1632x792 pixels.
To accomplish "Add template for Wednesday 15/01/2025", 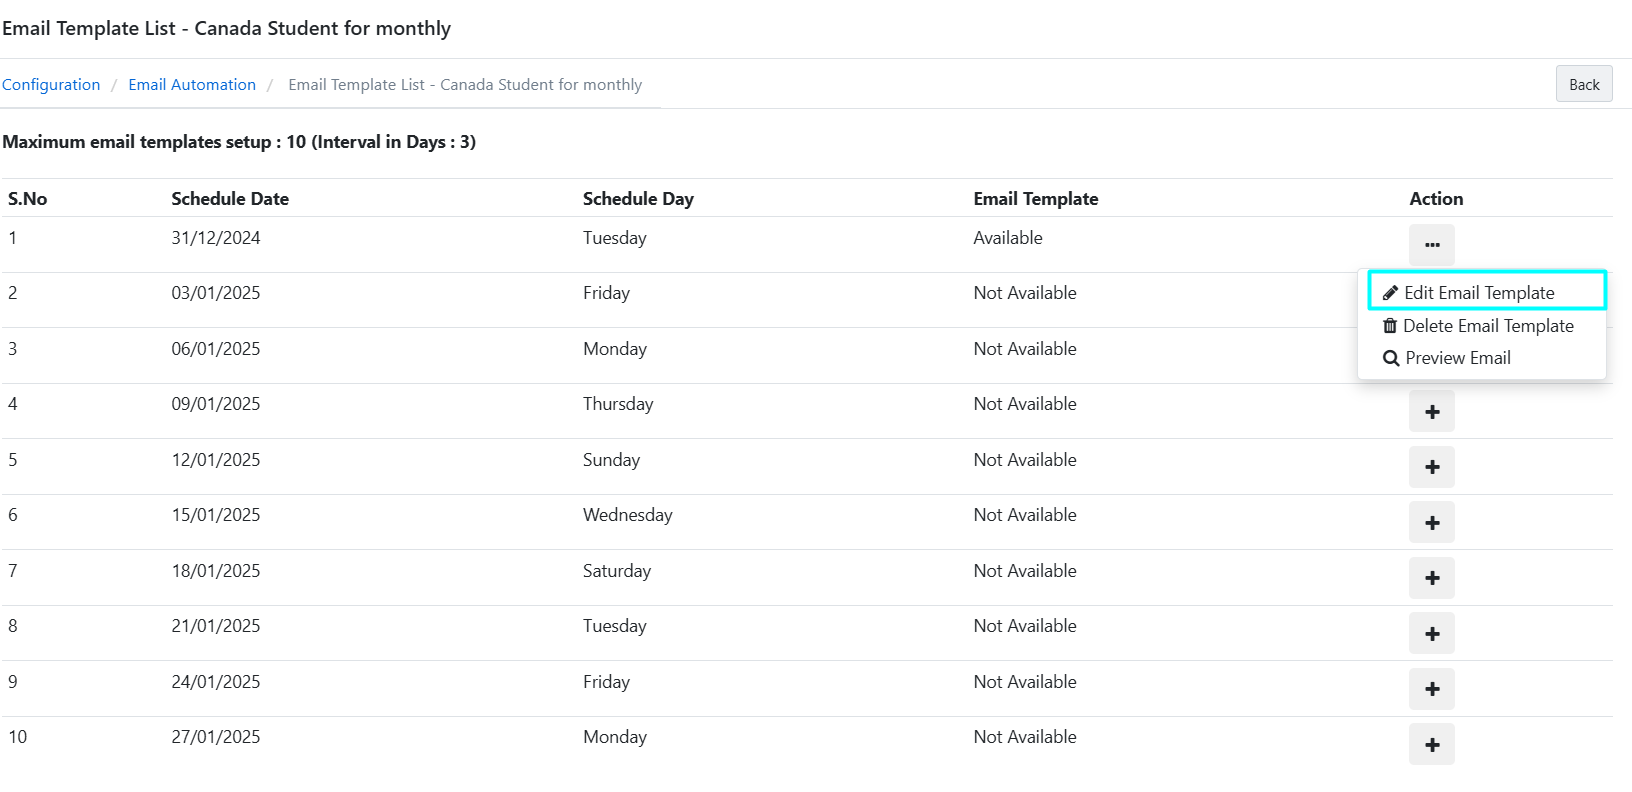I will pyautogui.click(x=1432, y=523).
